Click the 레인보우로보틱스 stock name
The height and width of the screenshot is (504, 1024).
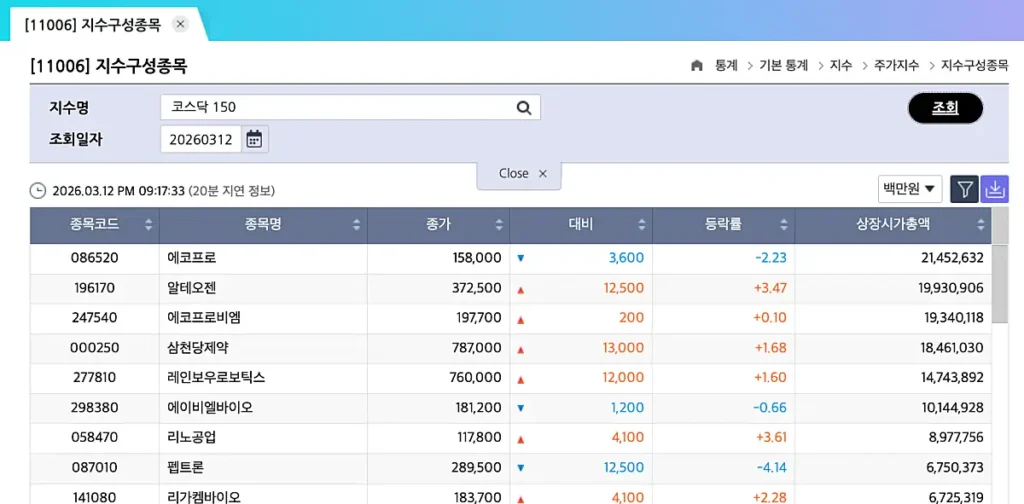point(216,378)
